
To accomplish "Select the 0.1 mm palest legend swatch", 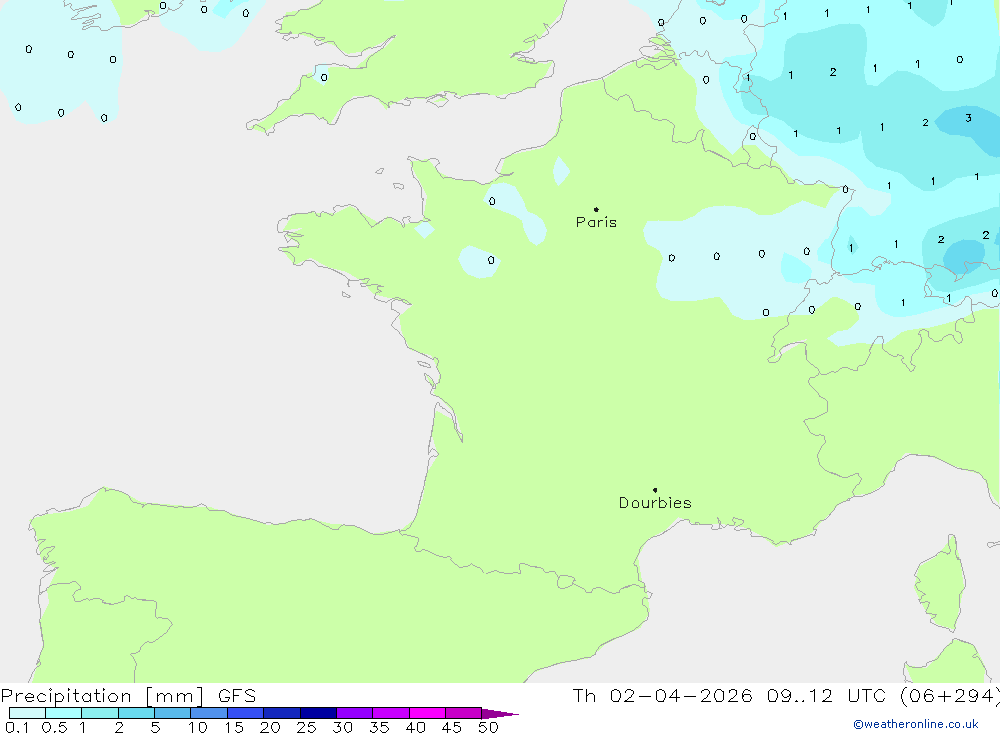I will 27,713.
